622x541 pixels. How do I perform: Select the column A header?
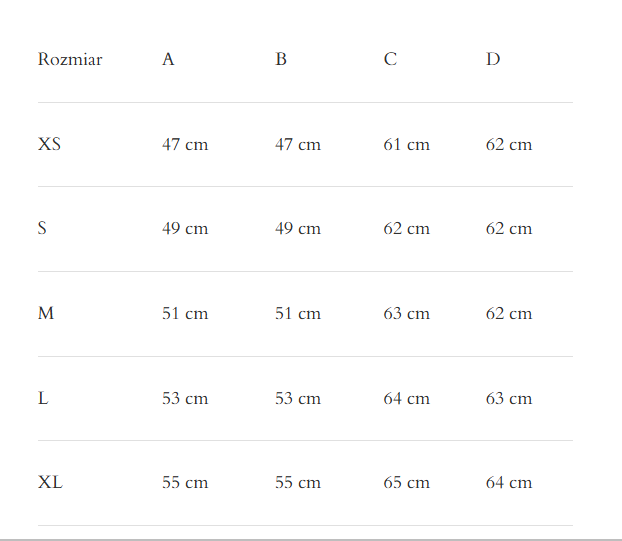click(x=168, y=59)
